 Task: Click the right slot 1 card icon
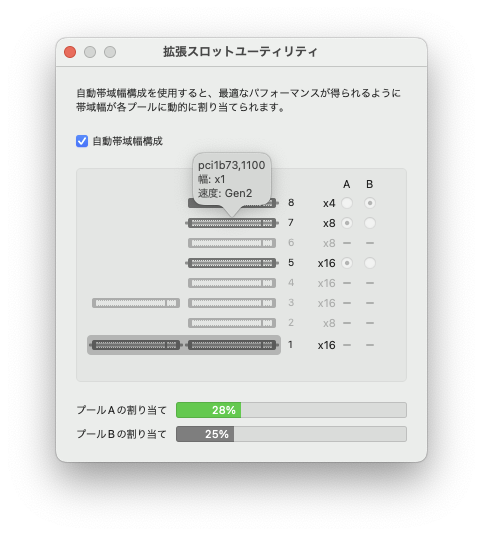(232, 345)
